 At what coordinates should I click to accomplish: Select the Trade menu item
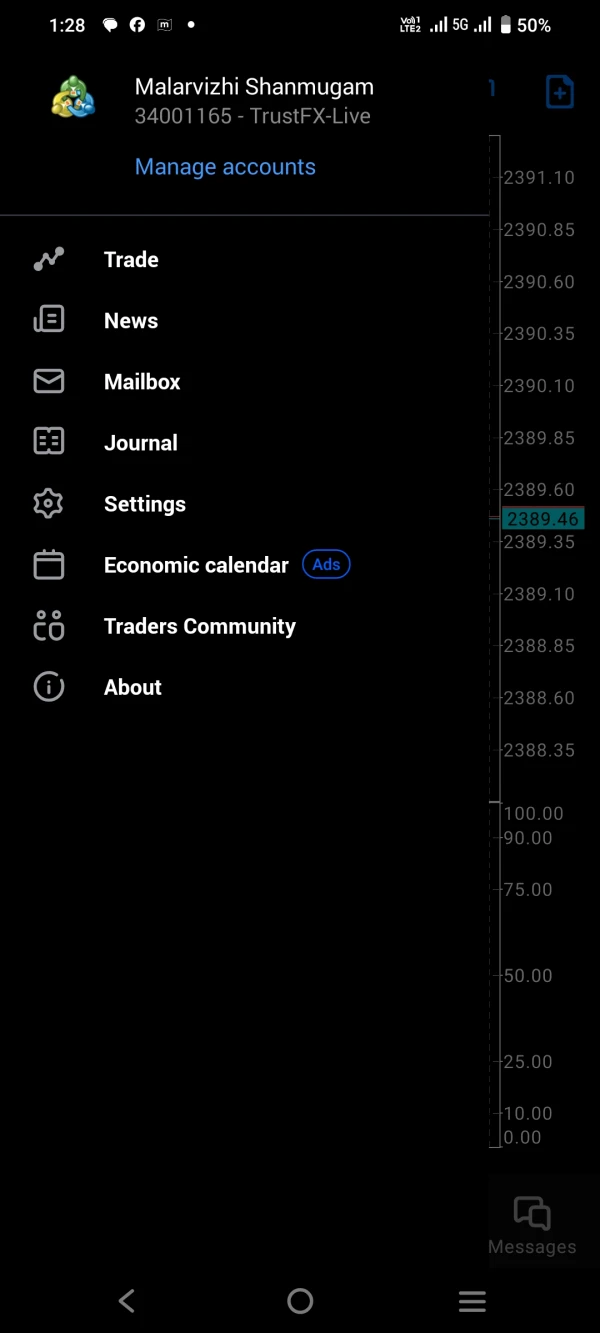tap(131, 260)
